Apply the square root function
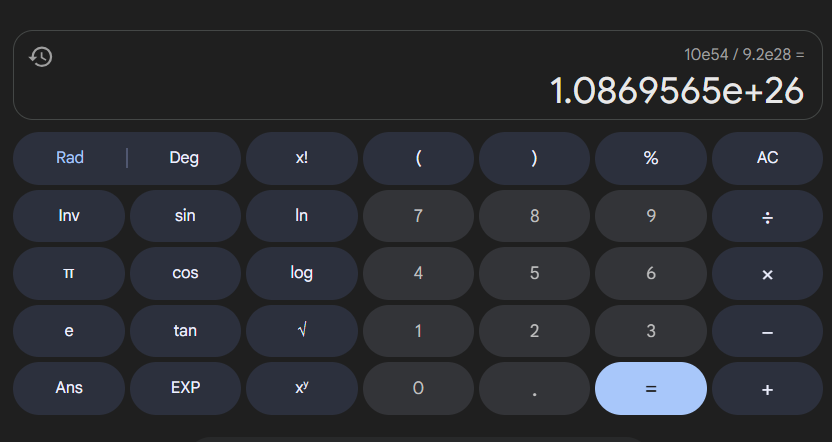 click(301, 331)
